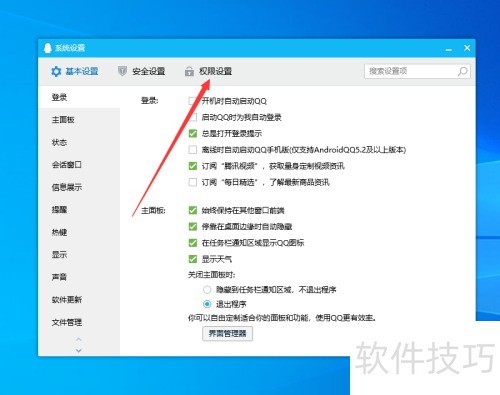This screenshot has height=395, width=500.
Task: Select 声音 in the sidebar
Action: pyautogui.click(x=79, y=277)
